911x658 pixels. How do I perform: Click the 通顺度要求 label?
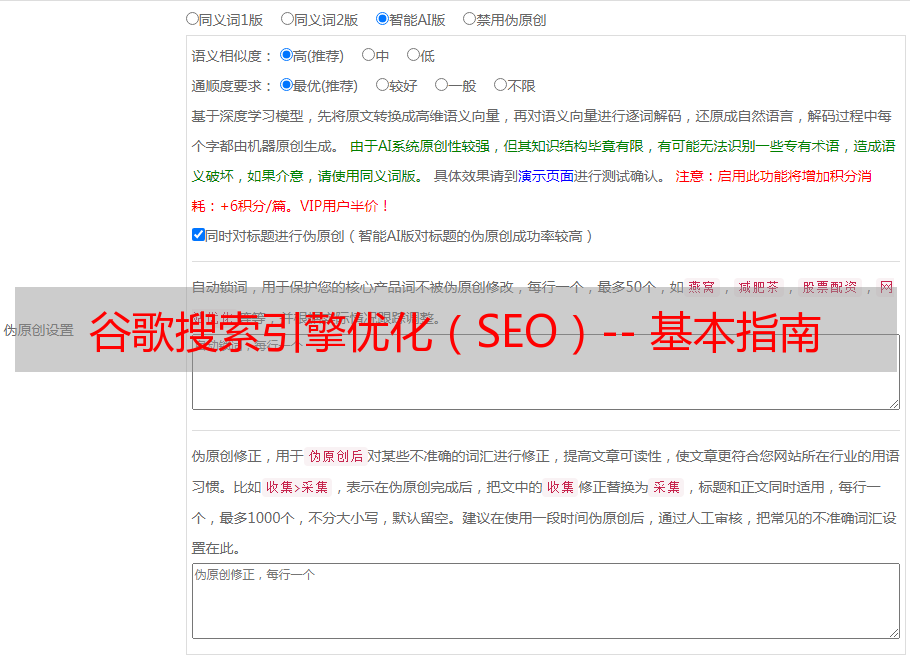[232, 87]
